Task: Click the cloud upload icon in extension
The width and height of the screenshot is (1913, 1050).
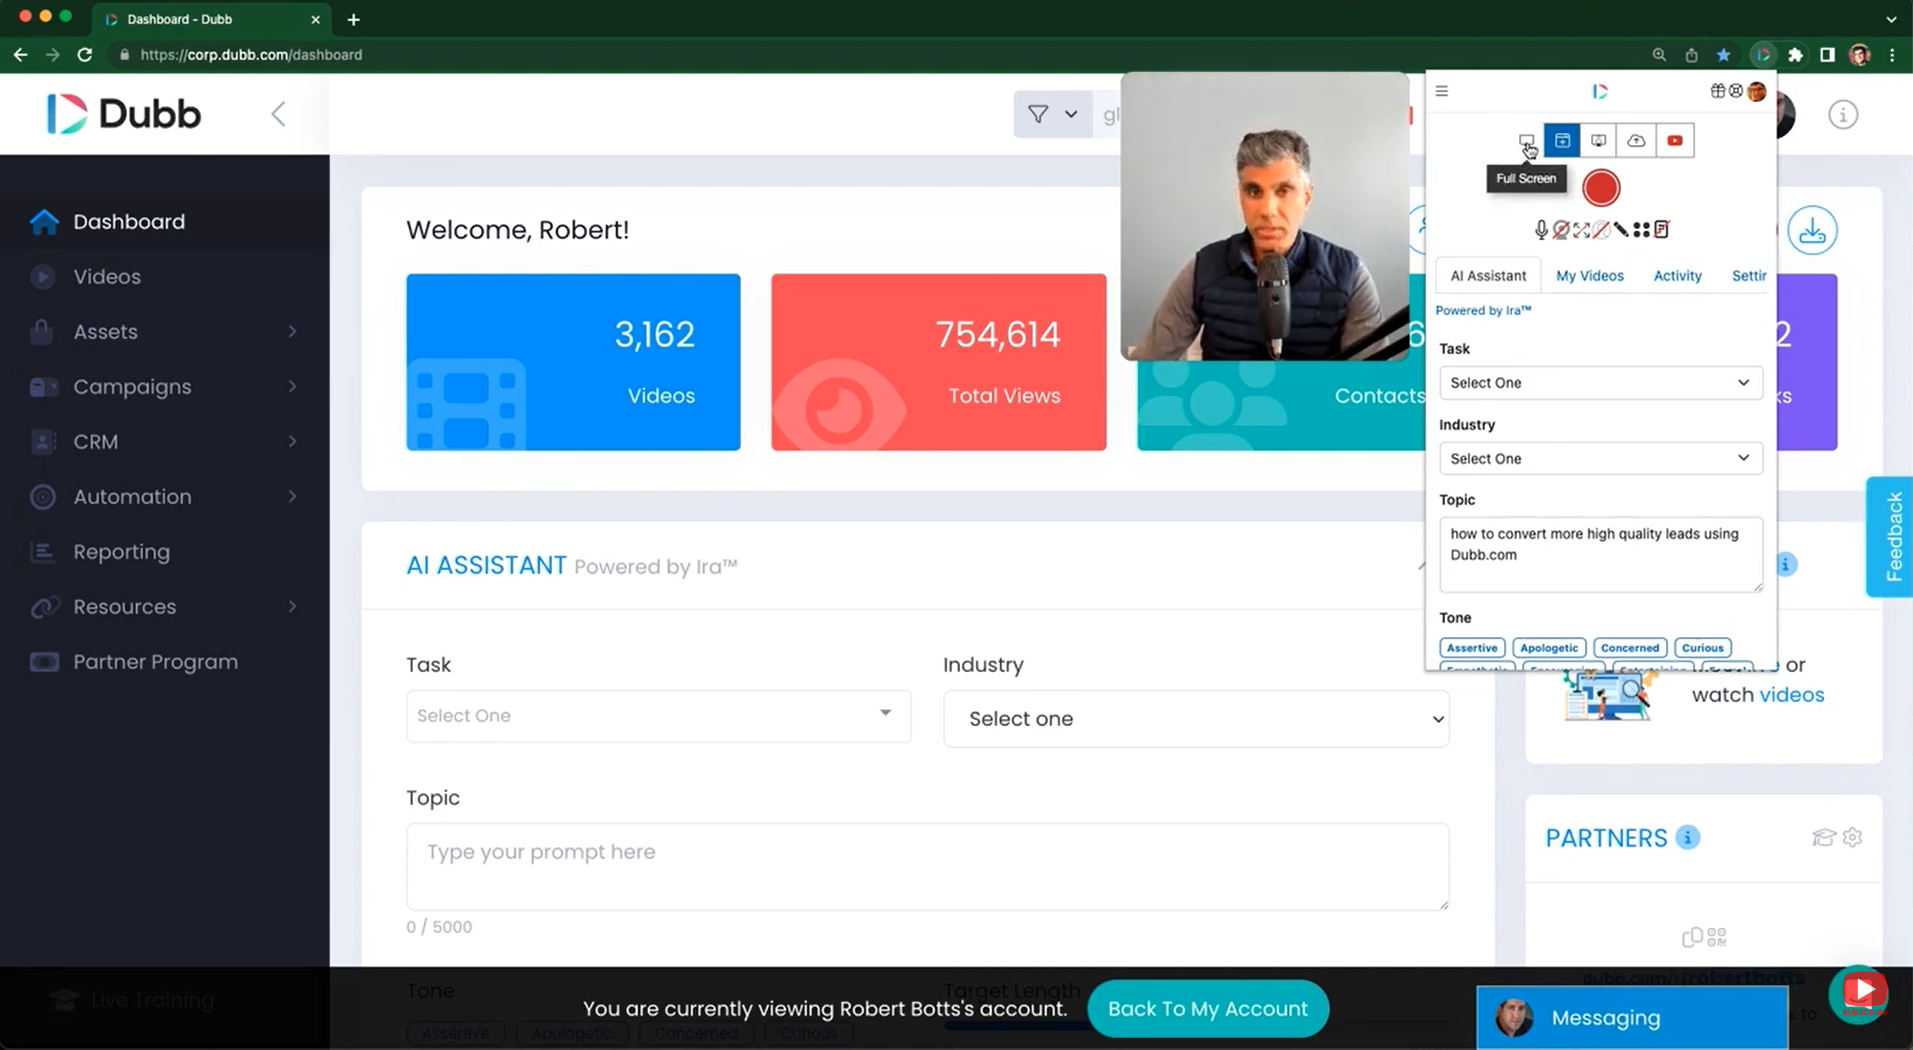Action: (1636, 141)
